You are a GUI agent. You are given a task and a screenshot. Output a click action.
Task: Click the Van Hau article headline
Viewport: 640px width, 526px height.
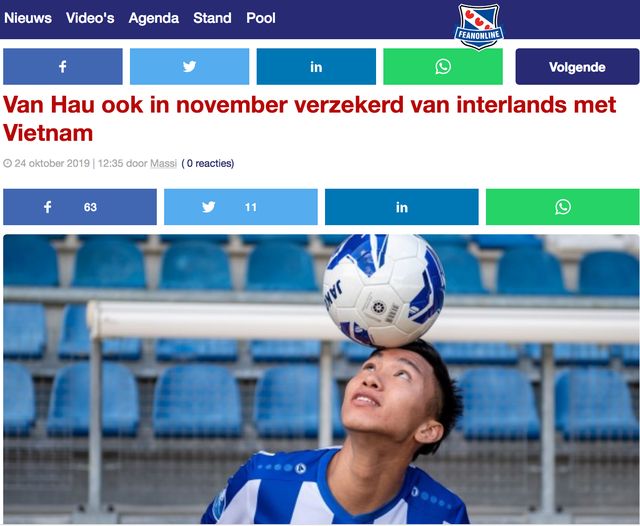[x=309, y=119]
